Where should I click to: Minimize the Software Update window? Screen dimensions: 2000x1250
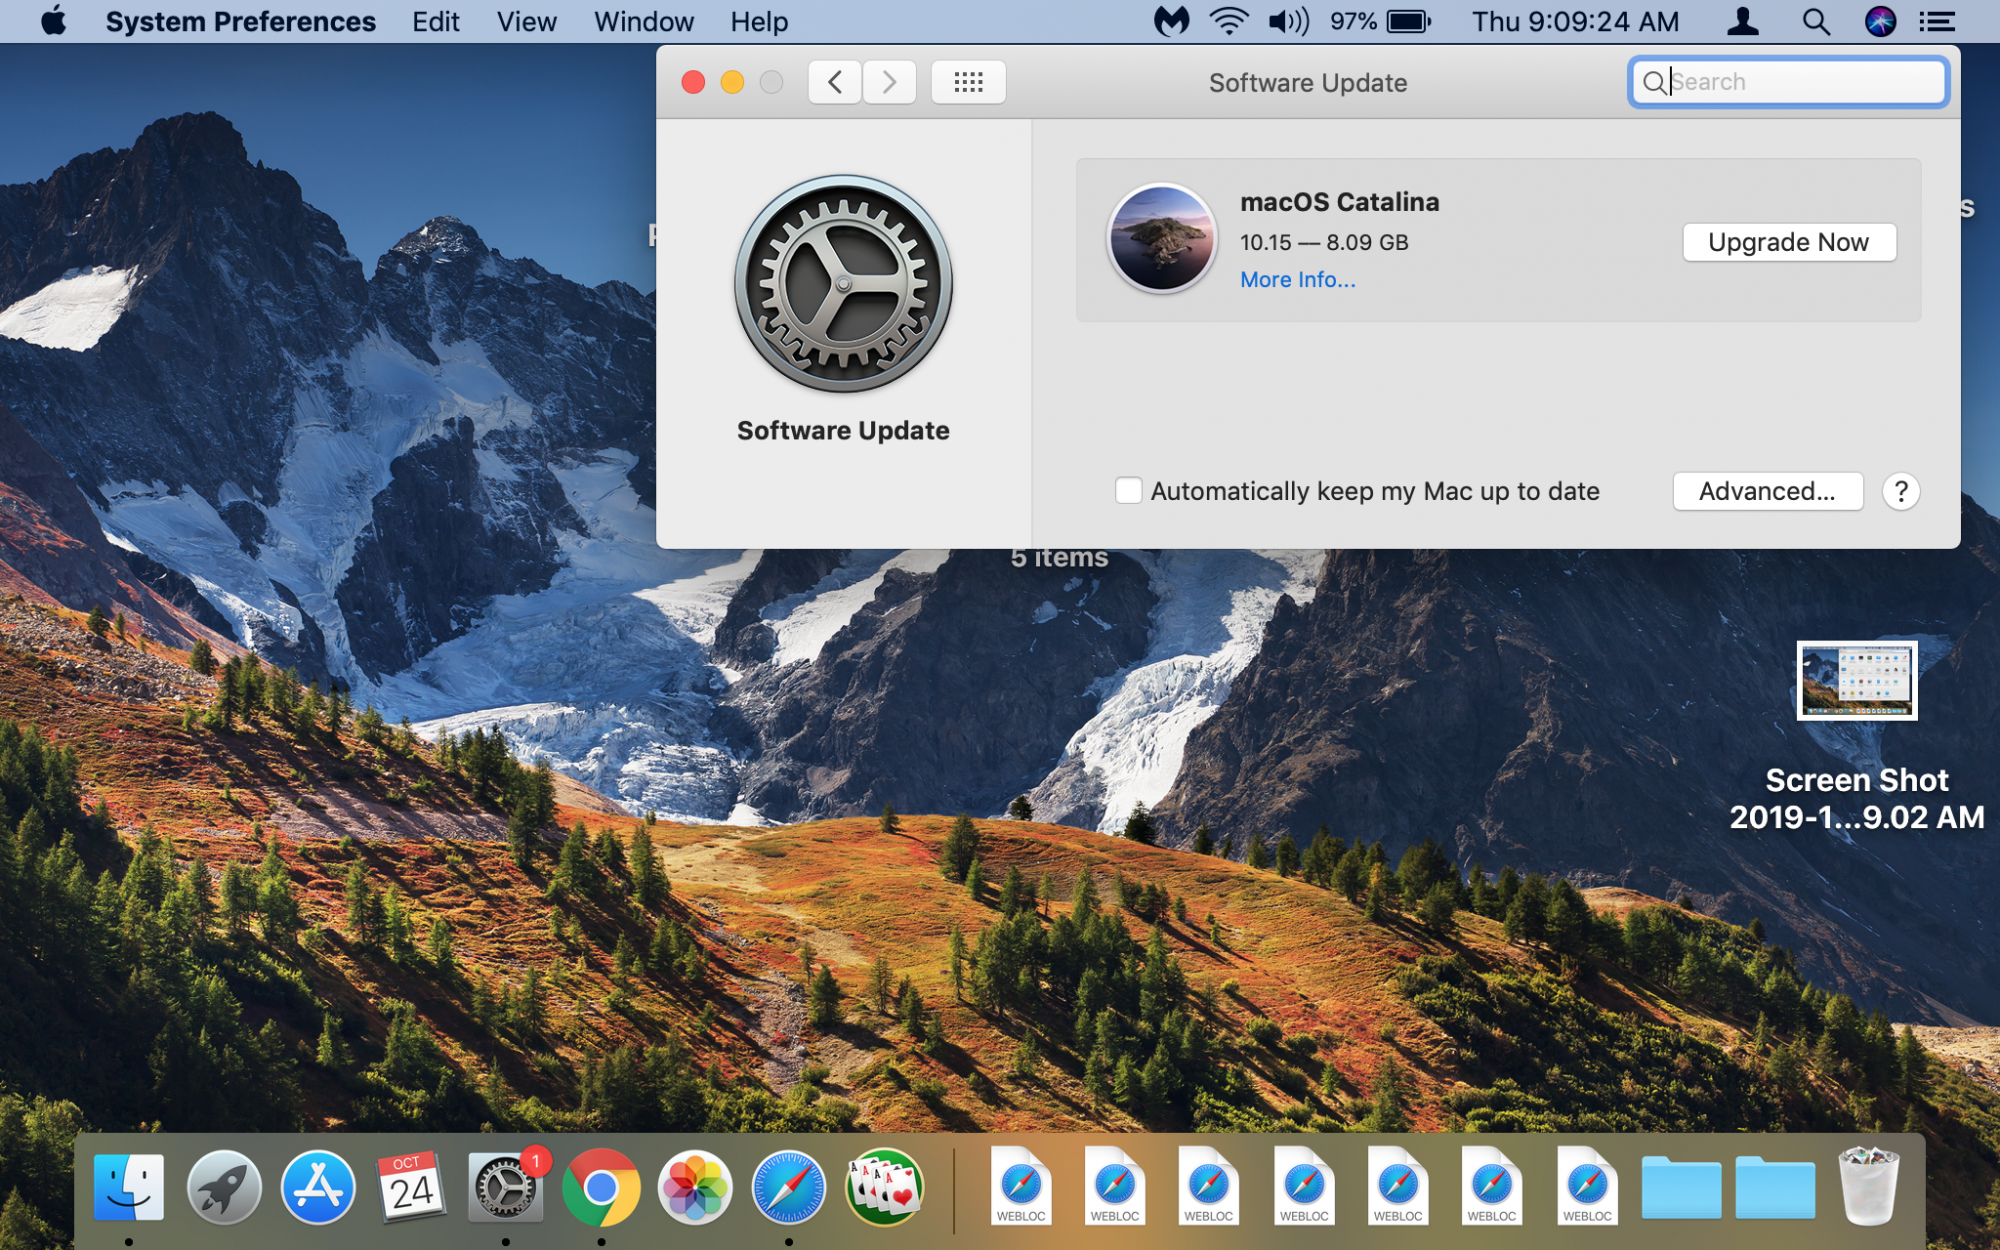click(732, 82)
